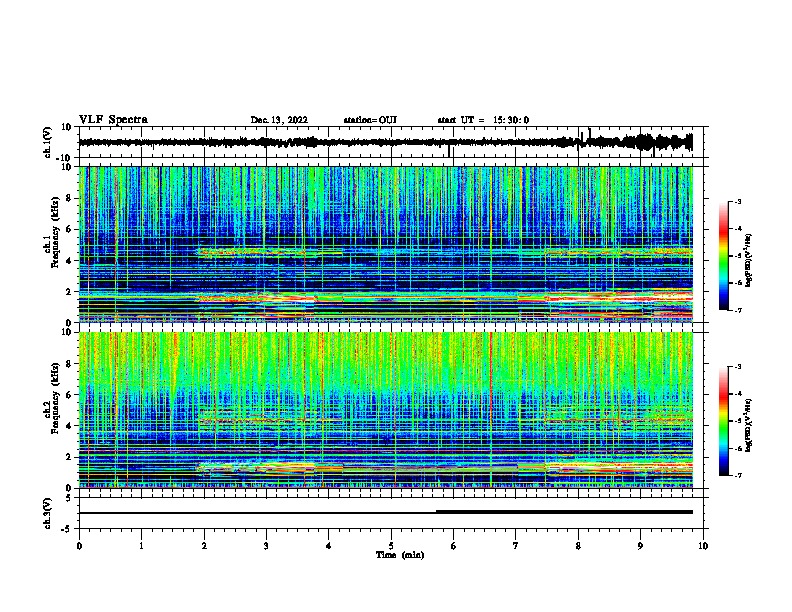Viewport: 792px width, 612px height.
Task: Click the "VLF Spectra" title text
Action: click(x=113, y=120)
